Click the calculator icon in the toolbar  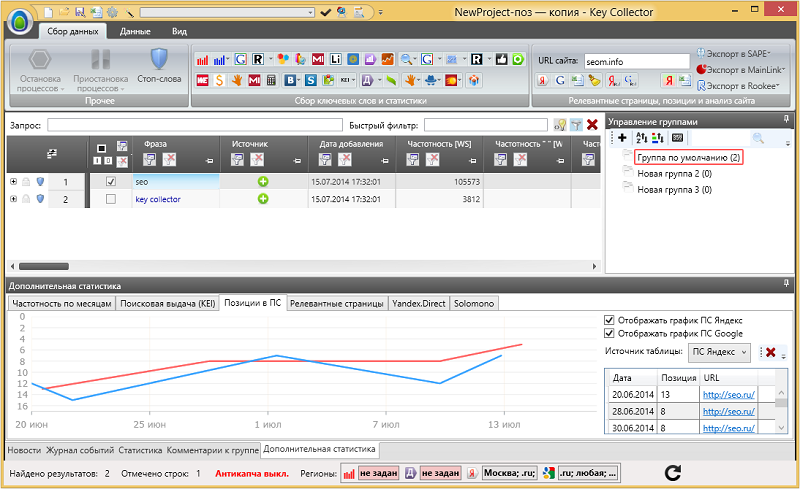coord(271,80)
